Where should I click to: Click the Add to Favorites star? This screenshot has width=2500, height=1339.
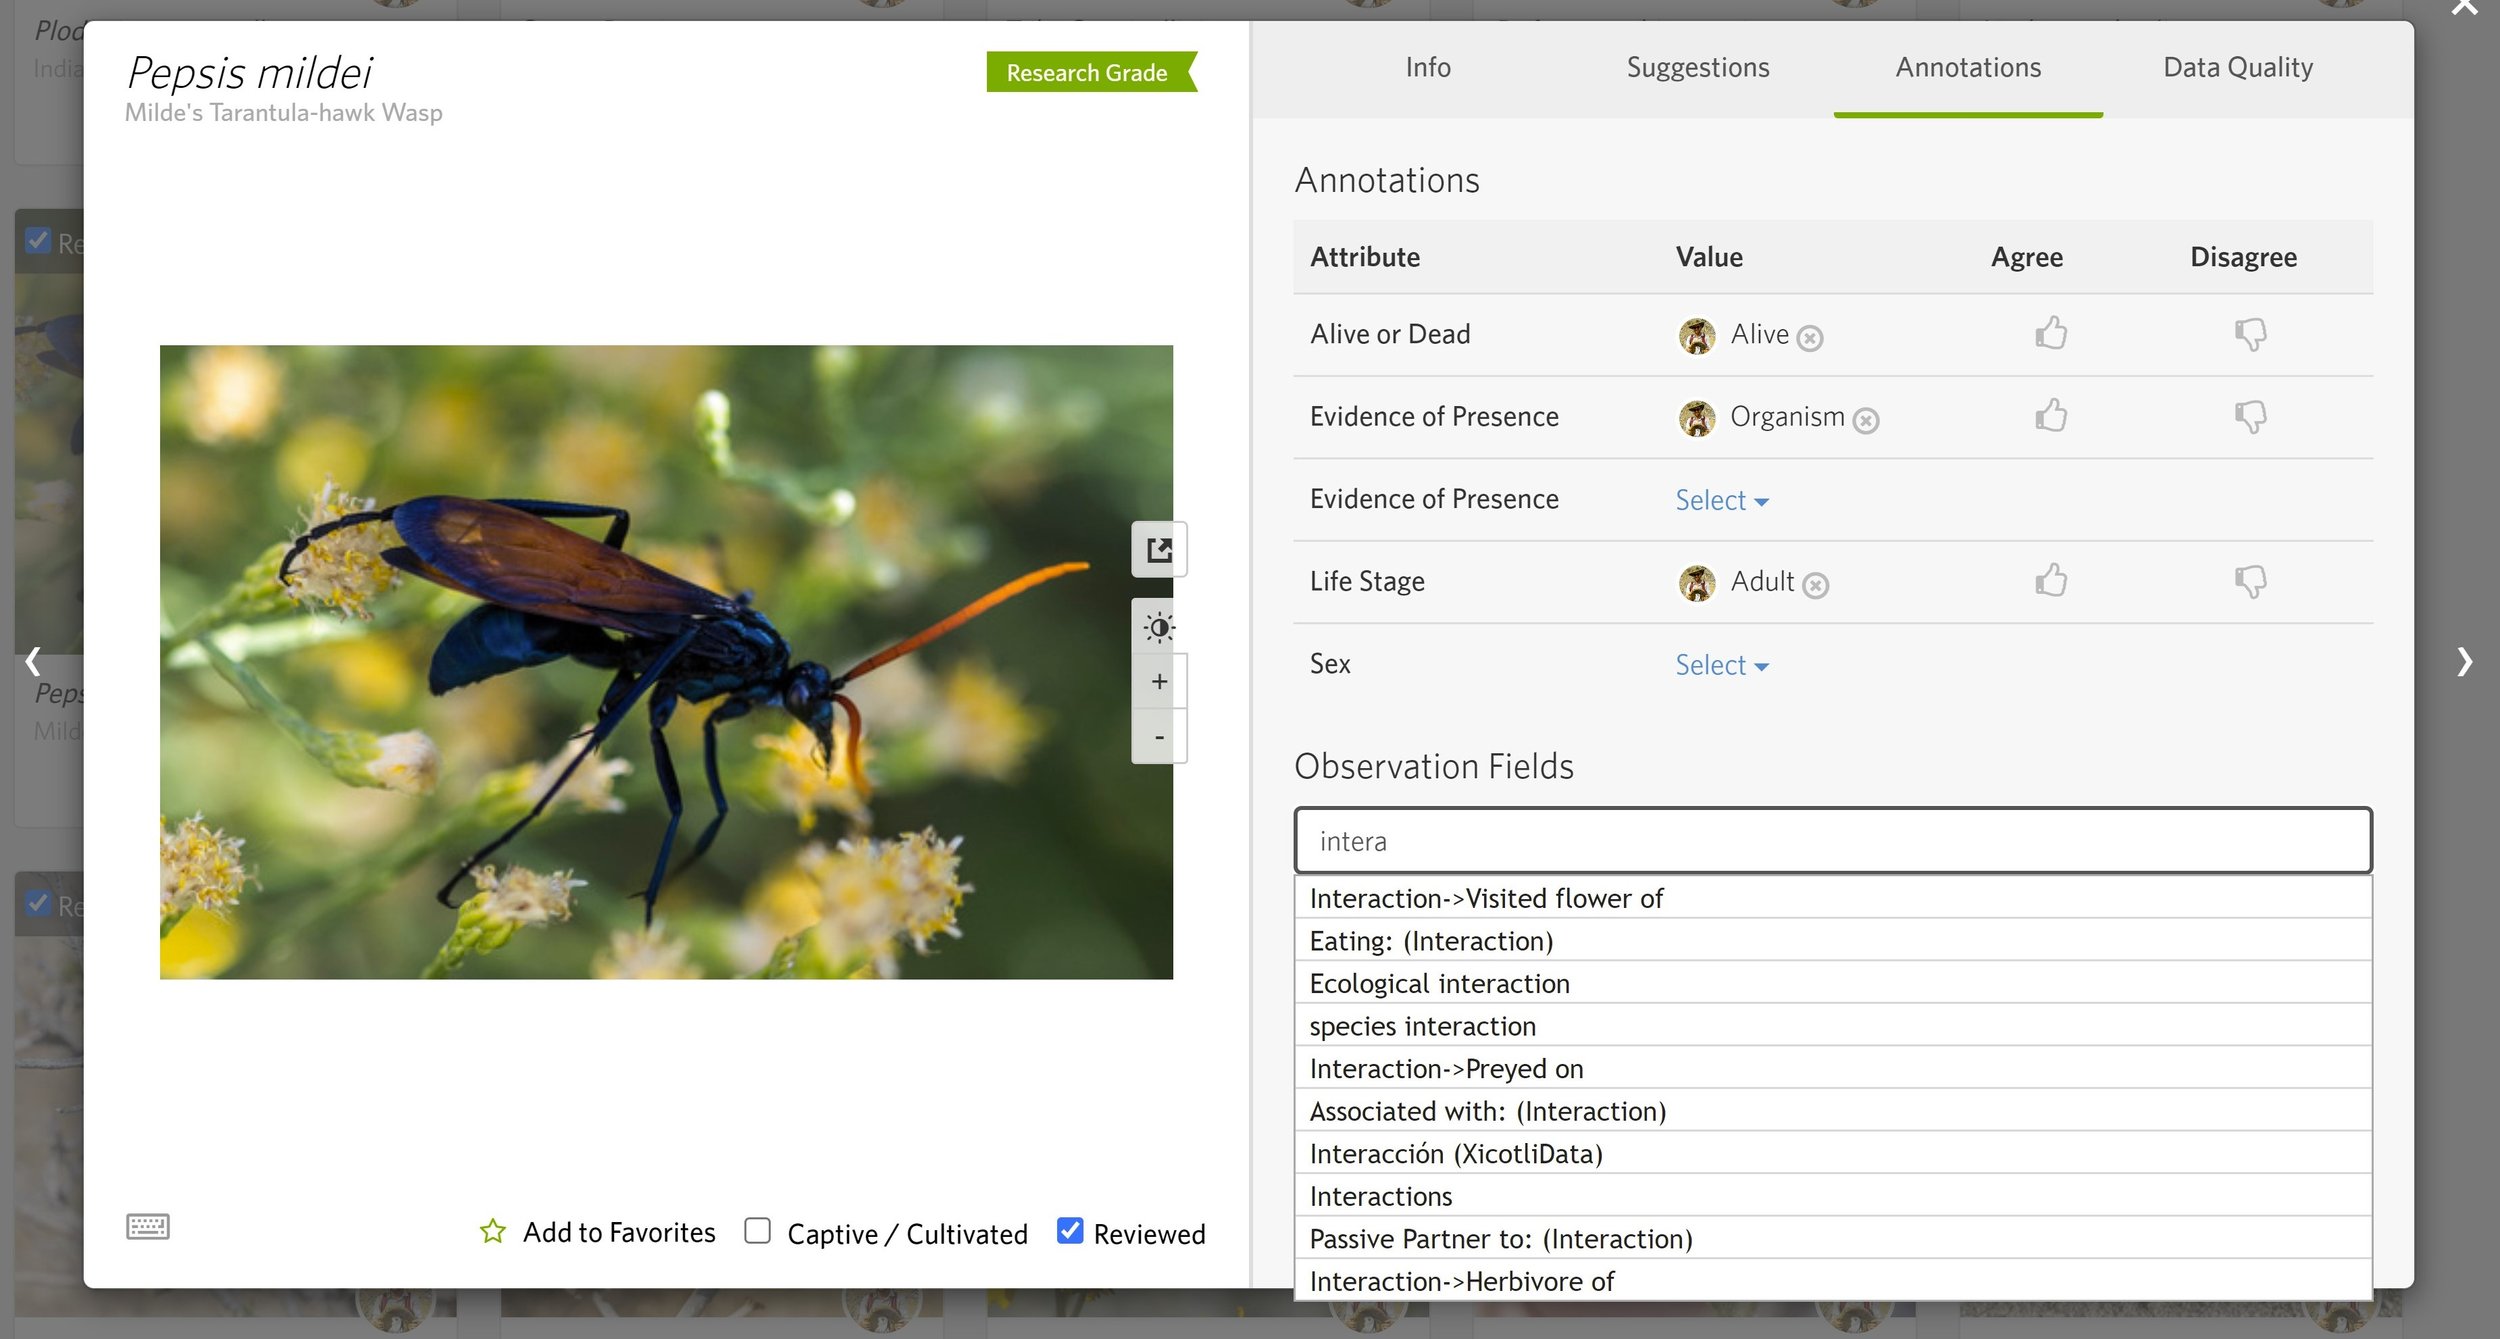click(x=493, y=1231)
